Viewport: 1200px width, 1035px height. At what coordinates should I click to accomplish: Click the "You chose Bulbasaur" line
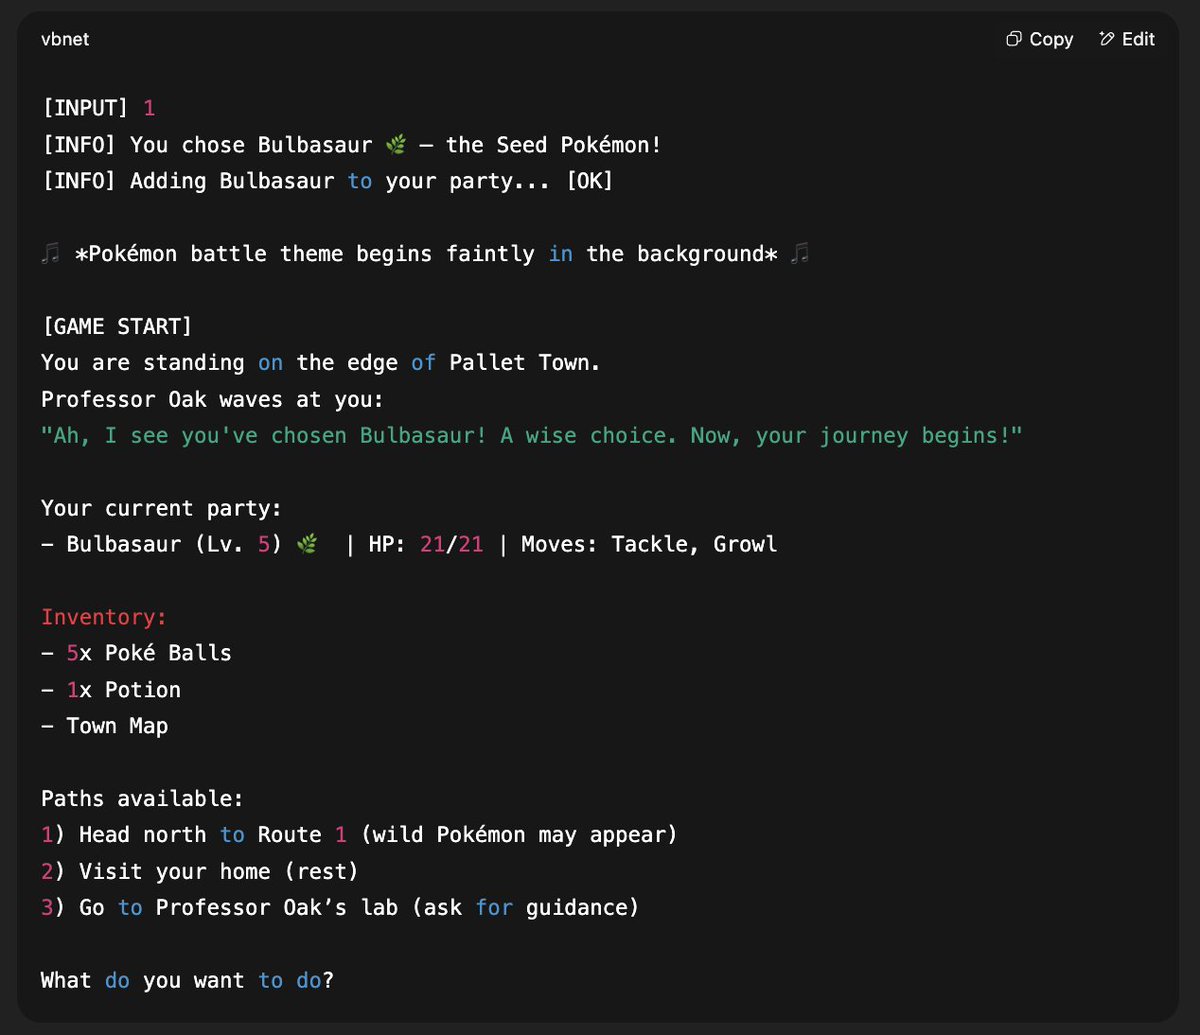(x=351, y=145)
